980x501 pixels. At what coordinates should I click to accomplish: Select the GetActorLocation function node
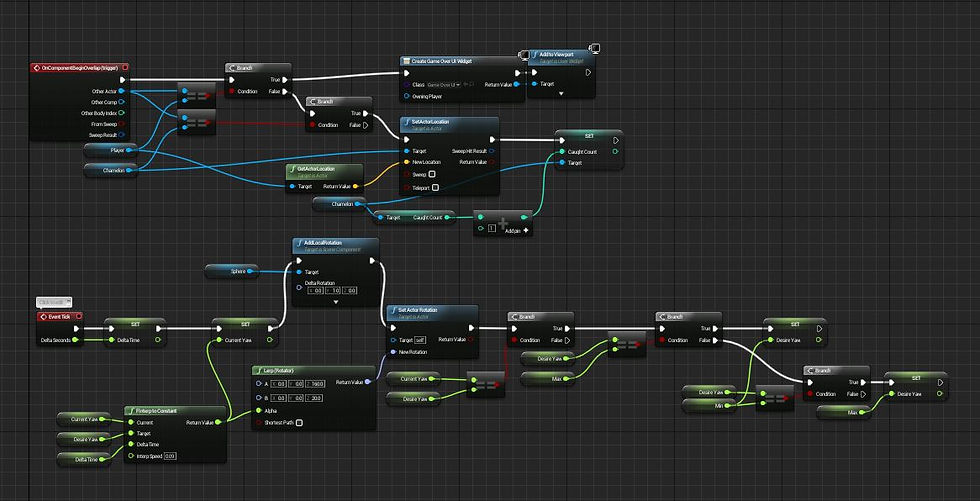324,178
